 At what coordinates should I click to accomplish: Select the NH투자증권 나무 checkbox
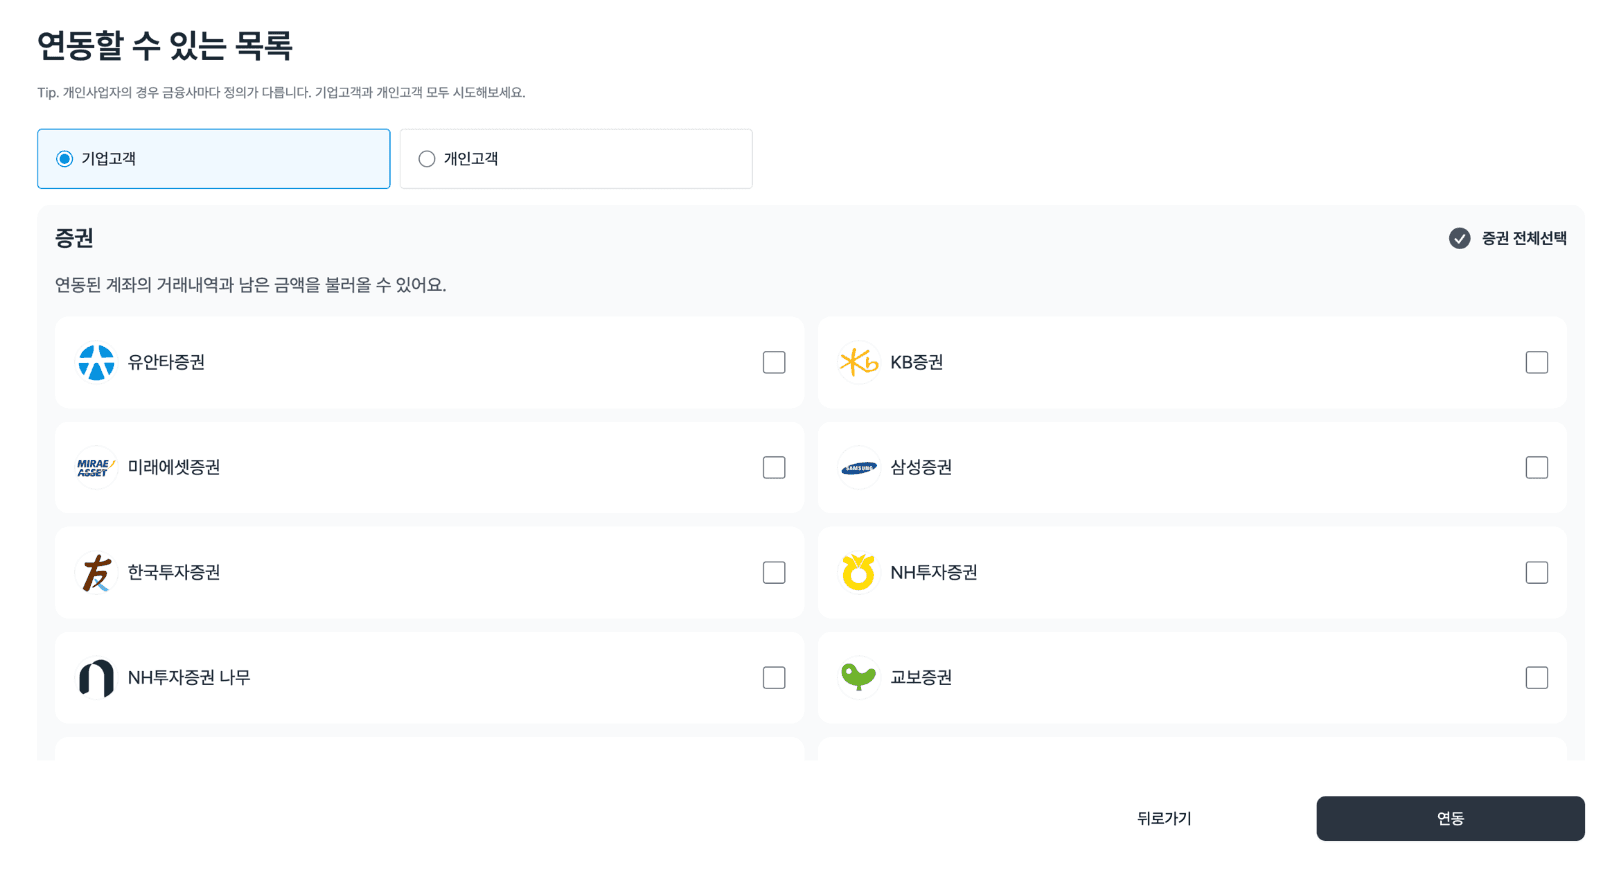774,677
